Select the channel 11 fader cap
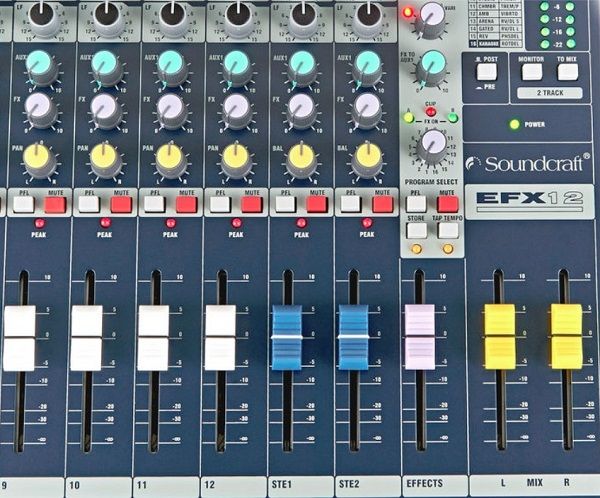Viewport: 600px width, 498px height. click(153, 338)
